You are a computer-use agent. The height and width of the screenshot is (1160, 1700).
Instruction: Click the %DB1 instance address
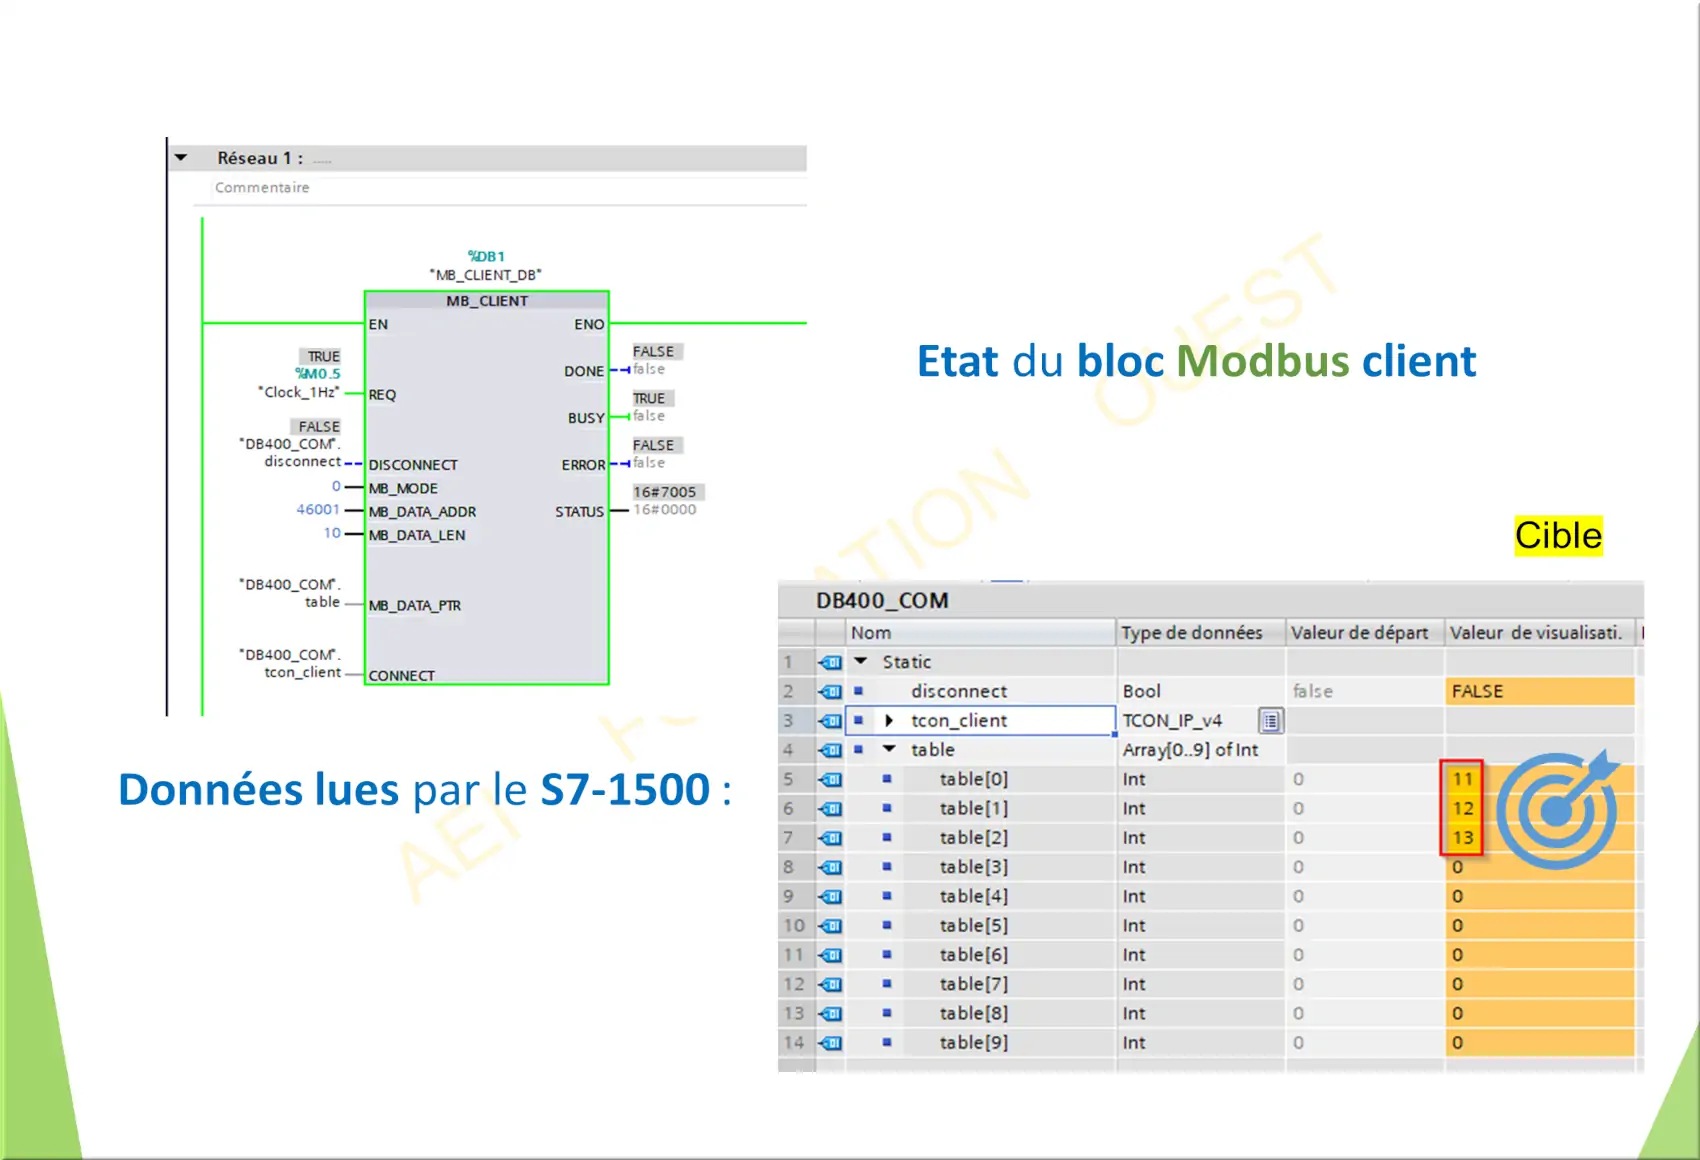[x=486, y=256]
